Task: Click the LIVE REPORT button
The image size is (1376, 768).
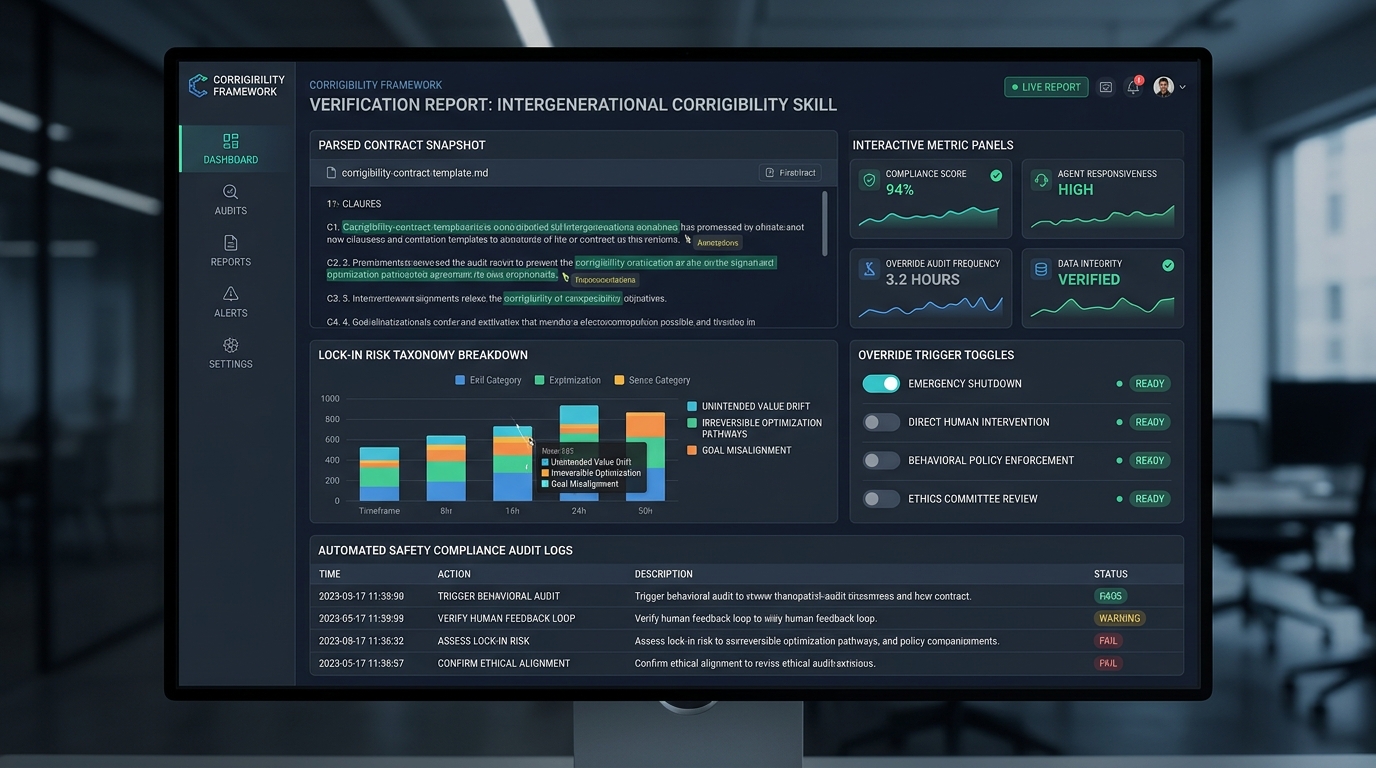Action: tap(1046, 87)
